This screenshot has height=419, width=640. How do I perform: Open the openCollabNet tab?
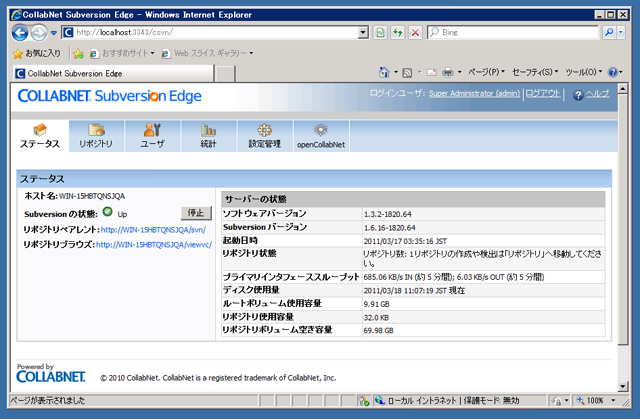tap(321, 136)
